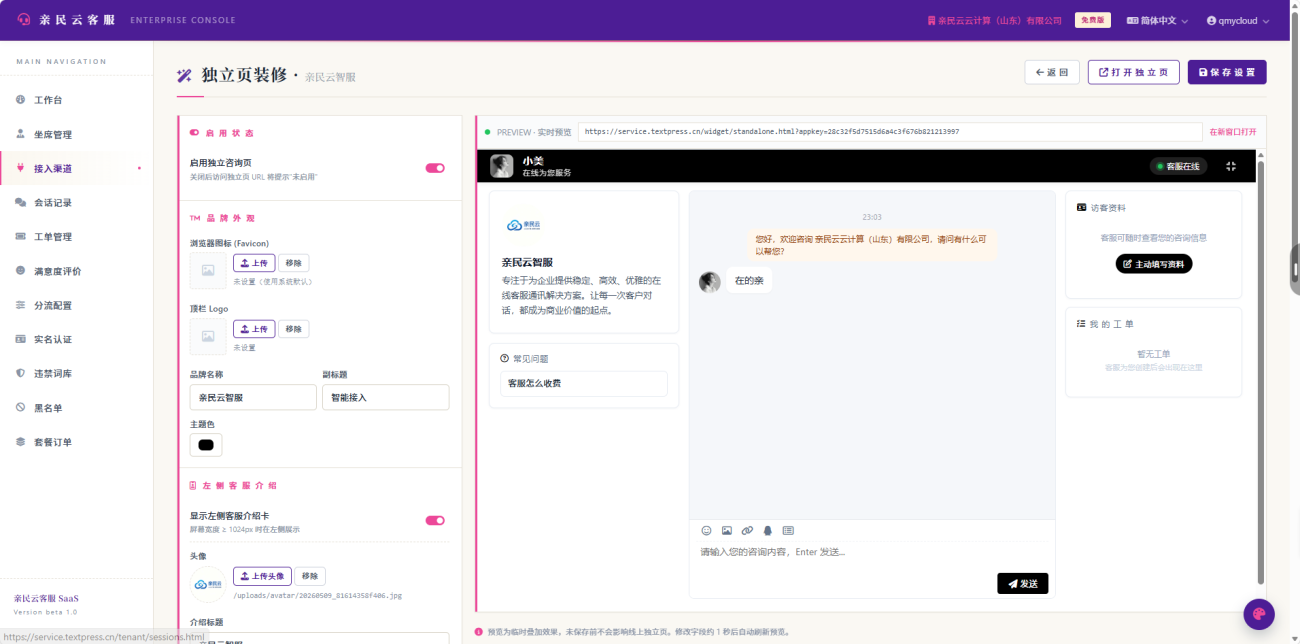The image size is (1300, 644).
Task: Click the 分流配置 sliders icon
Action: (x=20, y=305)
